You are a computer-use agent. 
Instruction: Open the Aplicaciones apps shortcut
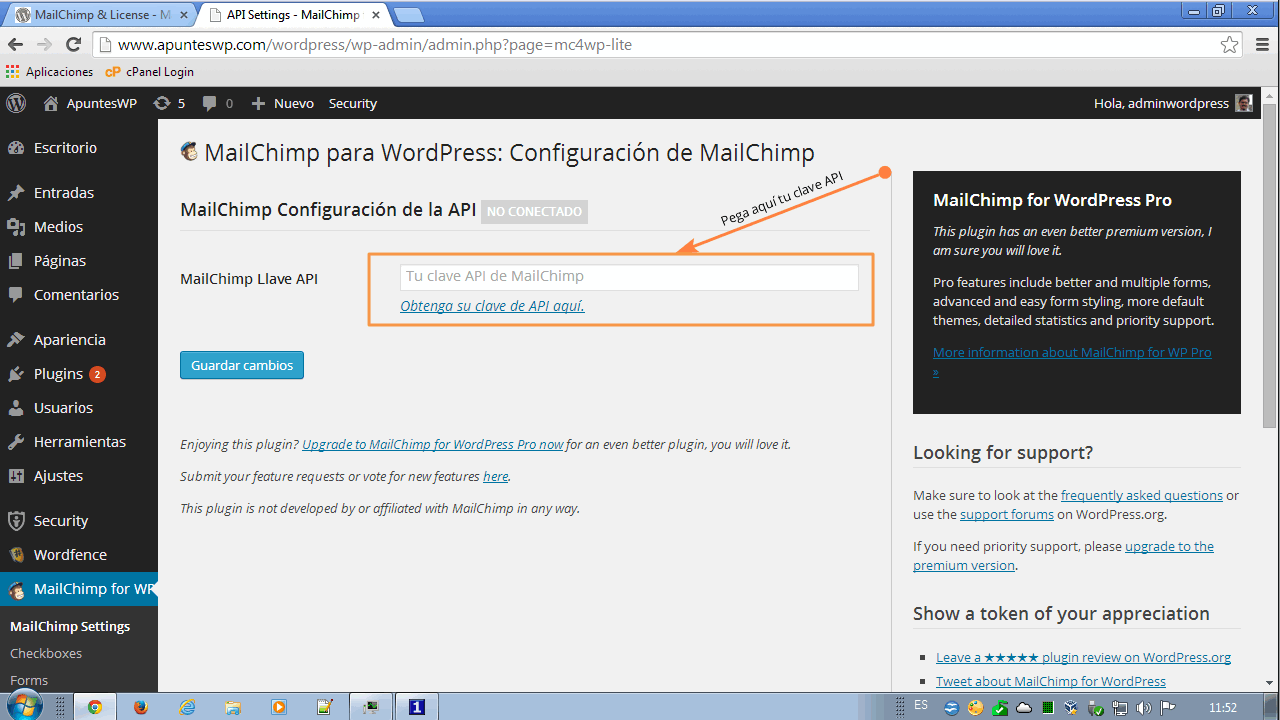click(x=49, y=72)
